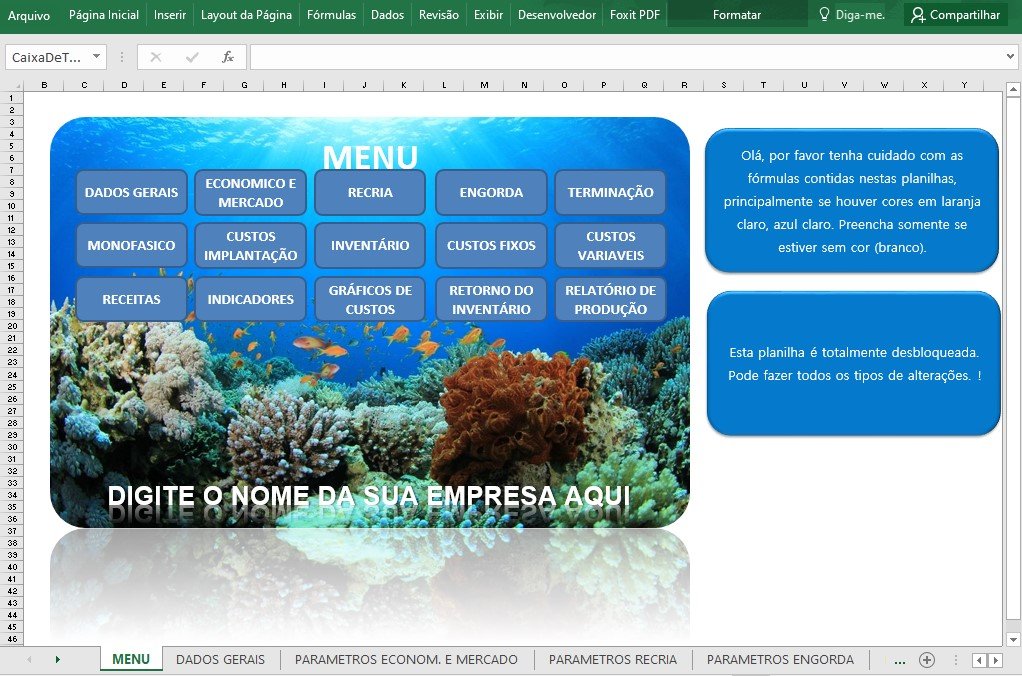Viewport: 1022px width, 676px height.
Task: Click the ENGORDA button
Action: pos(491,192)
